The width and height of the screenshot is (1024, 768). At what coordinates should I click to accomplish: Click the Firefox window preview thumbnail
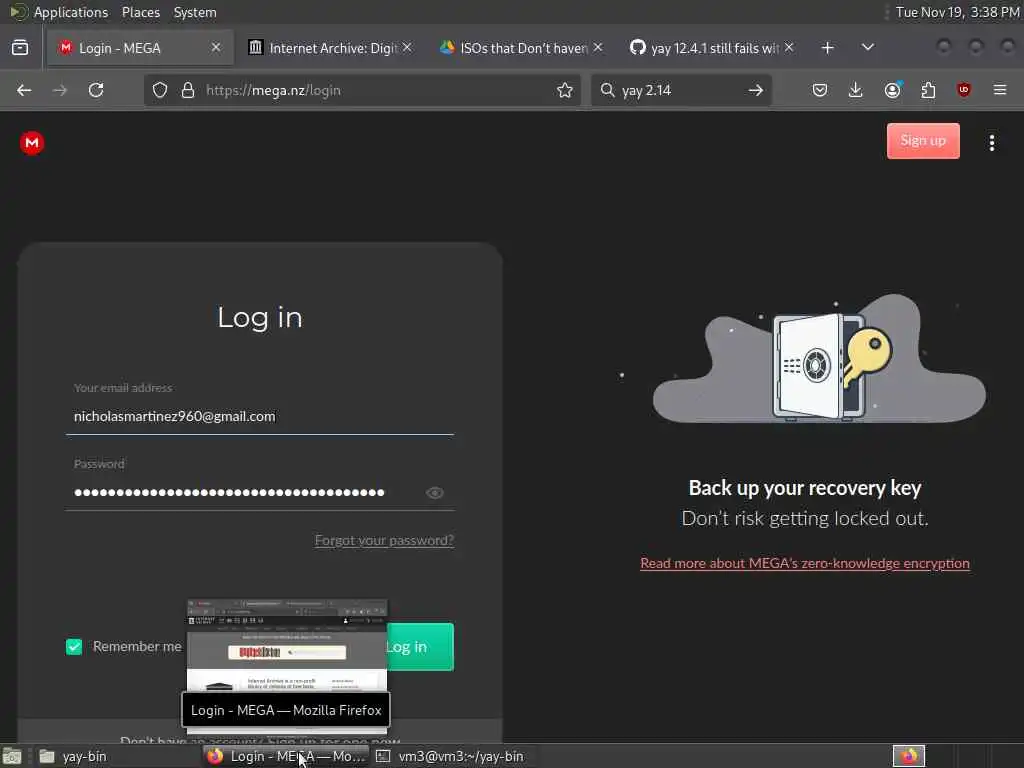tap(287, 645)
